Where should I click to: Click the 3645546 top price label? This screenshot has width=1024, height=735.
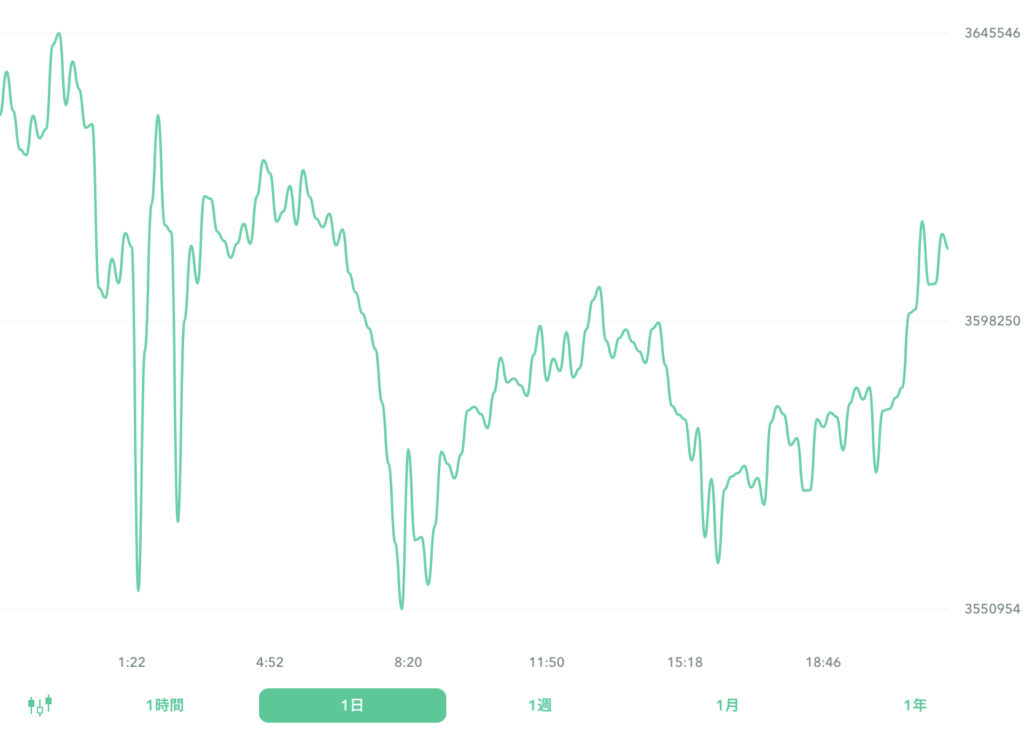pyautogui.click(x=992, y=33)
